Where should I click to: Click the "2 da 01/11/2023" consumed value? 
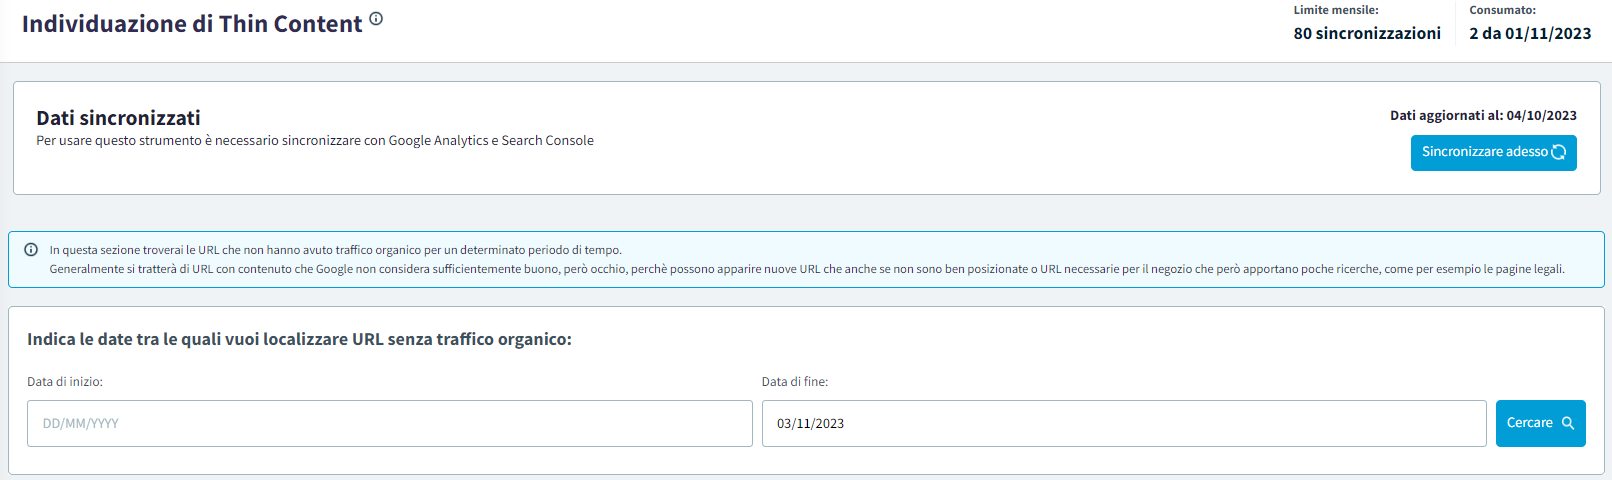1530,33
